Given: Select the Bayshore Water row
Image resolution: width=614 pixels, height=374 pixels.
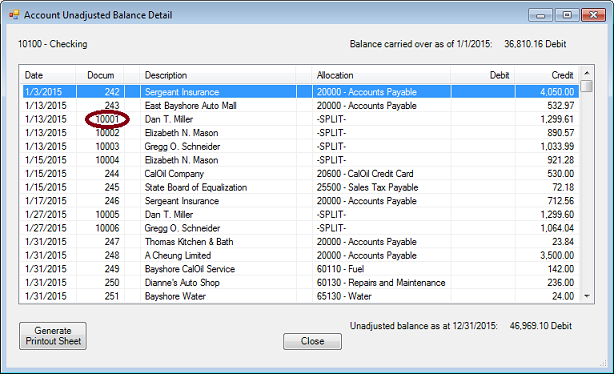Looking at the screenshot, I should tap(300, 296).
